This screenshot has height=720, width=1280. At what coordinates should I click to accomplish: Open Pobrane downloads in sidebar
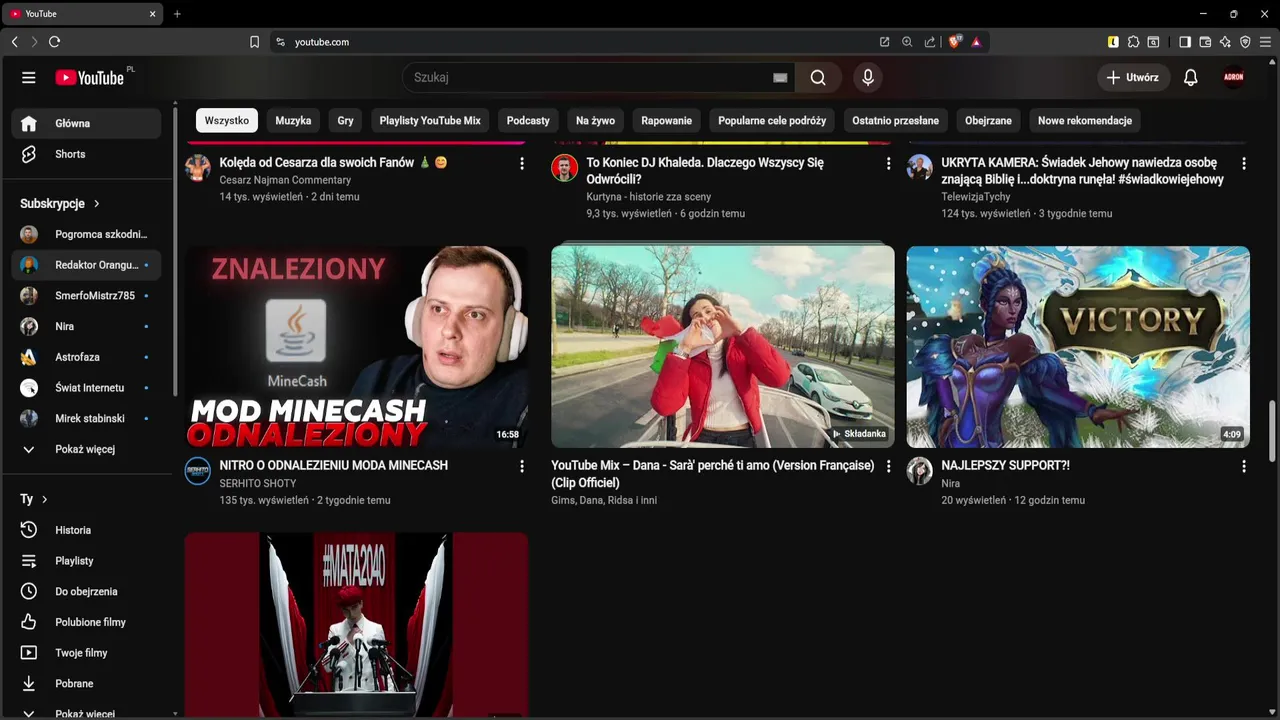[86, 684]
